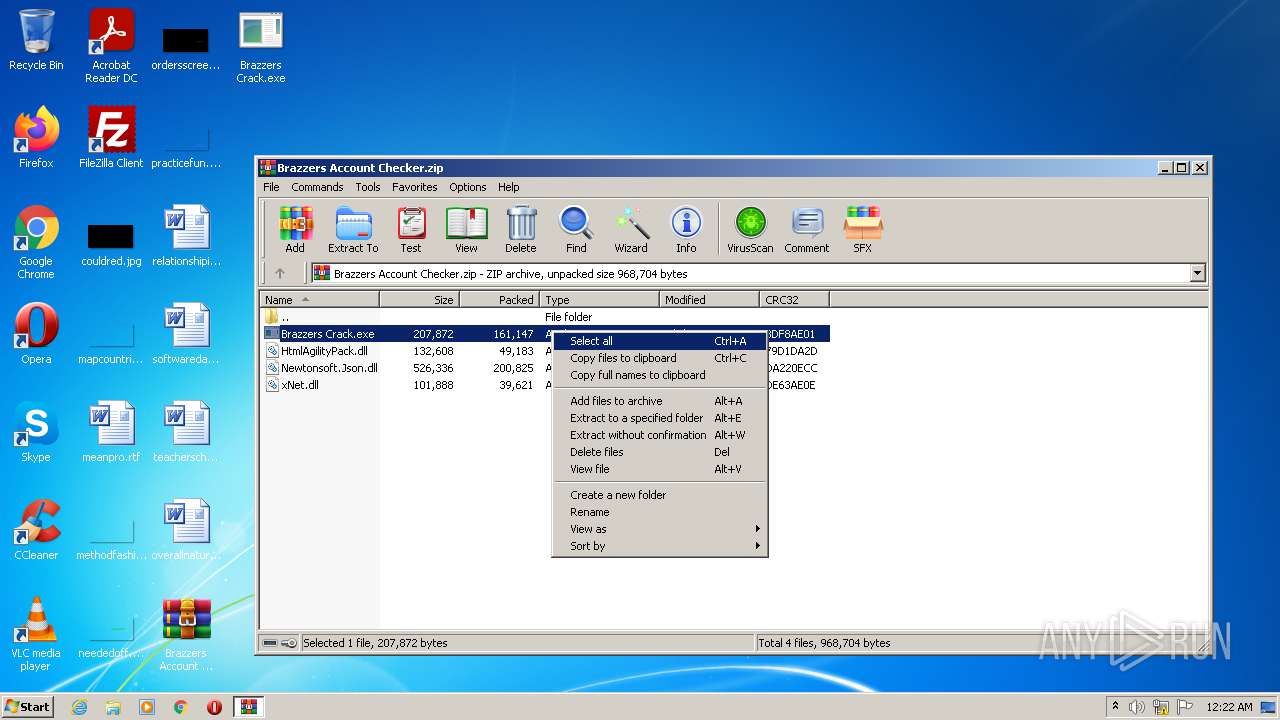Select Newtonsoft.Json.dll in file list

[329, 368]
